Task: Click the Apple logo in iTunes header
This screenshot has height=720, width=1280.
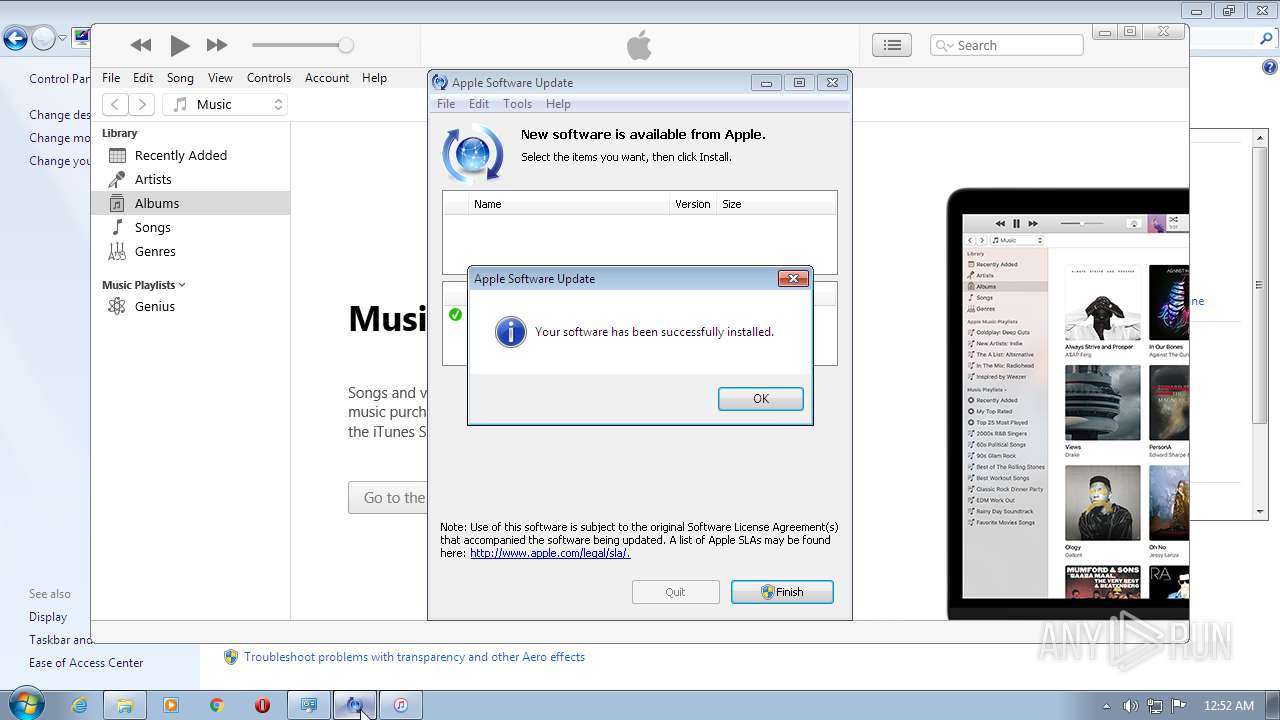Action: (x=639, y=45)
